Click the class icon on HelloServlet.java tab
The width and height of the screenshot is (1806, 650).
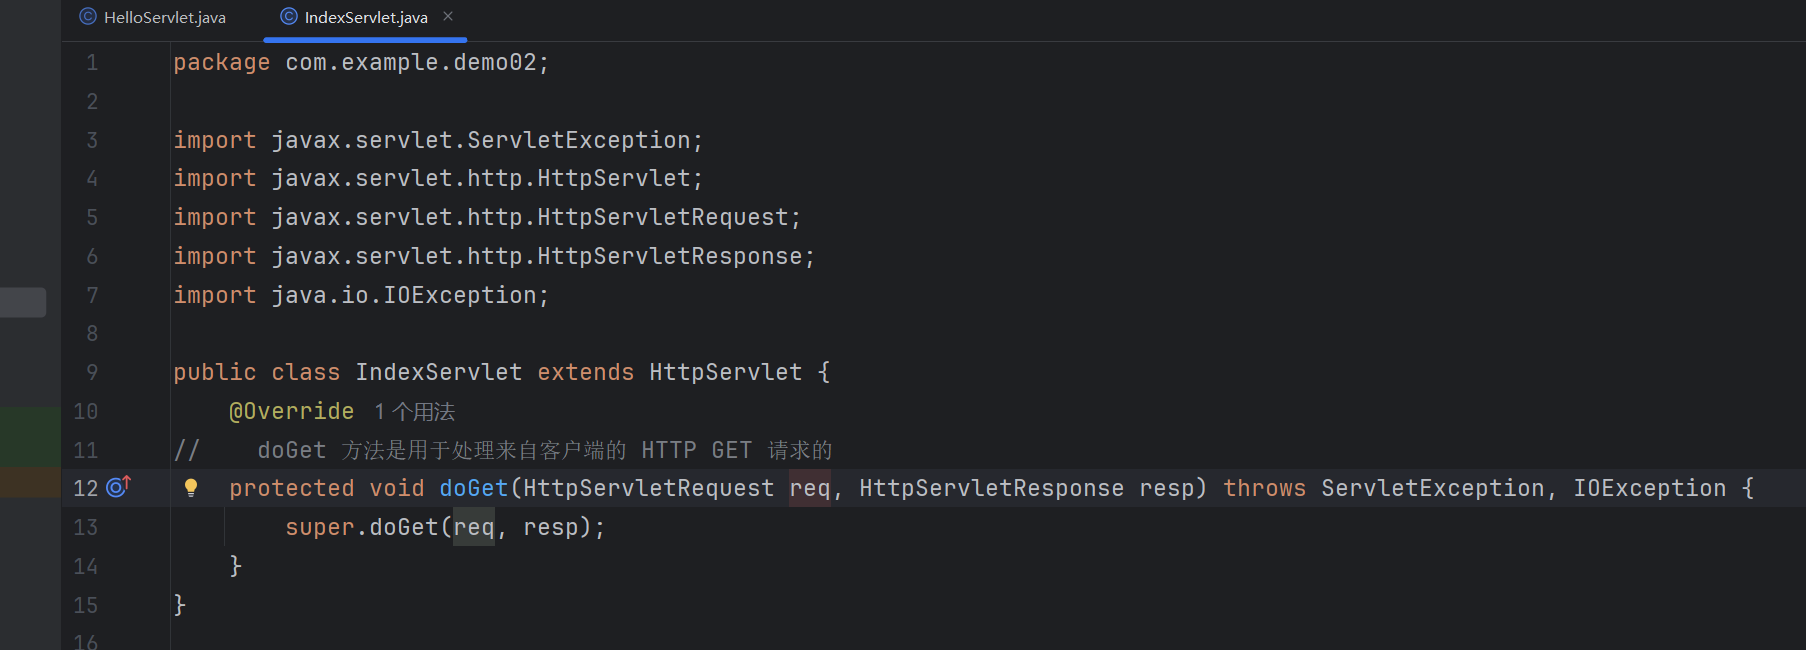pyautogui.click(x=88, y=17)
